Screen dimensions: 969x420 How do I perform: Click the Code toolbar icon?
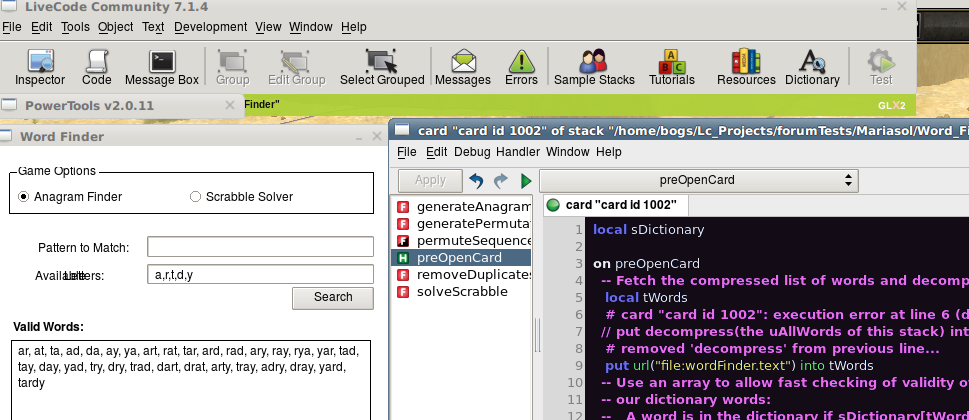(x=96, y=68)
